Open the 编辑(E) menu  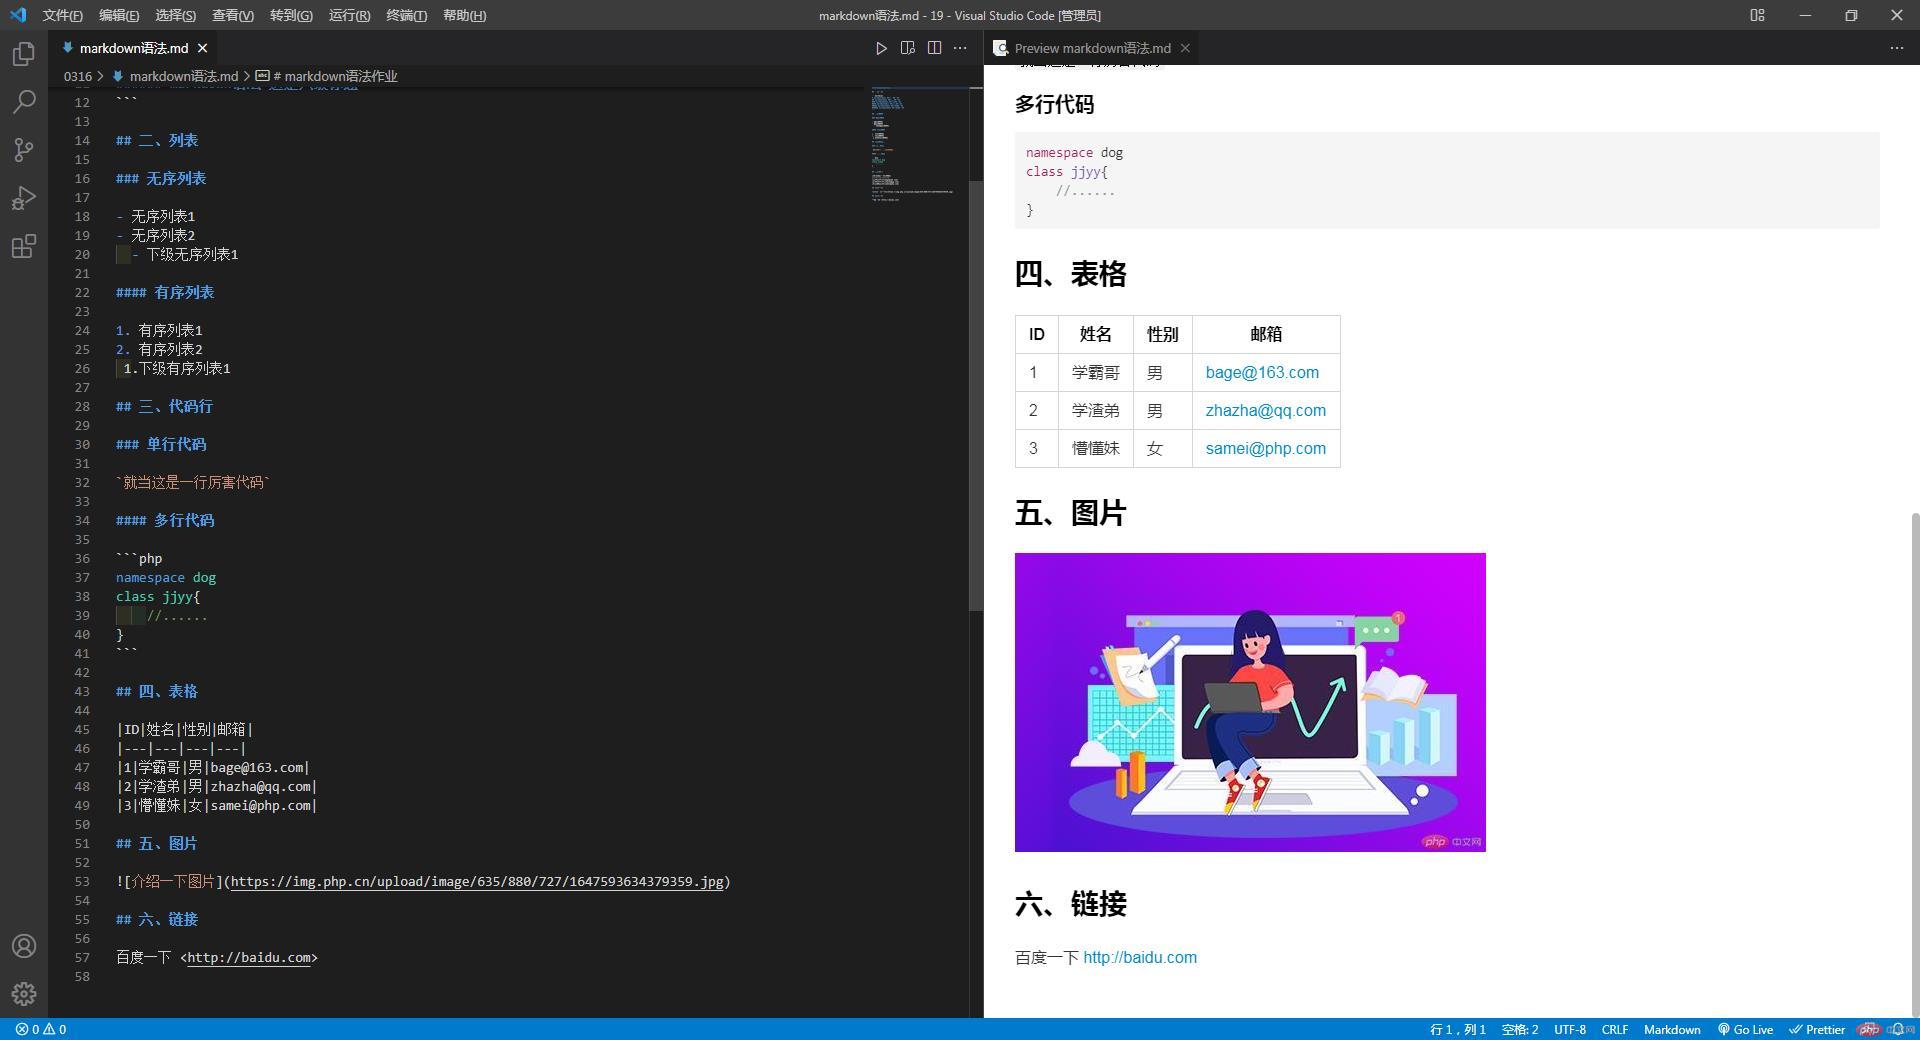click(119, 15)
